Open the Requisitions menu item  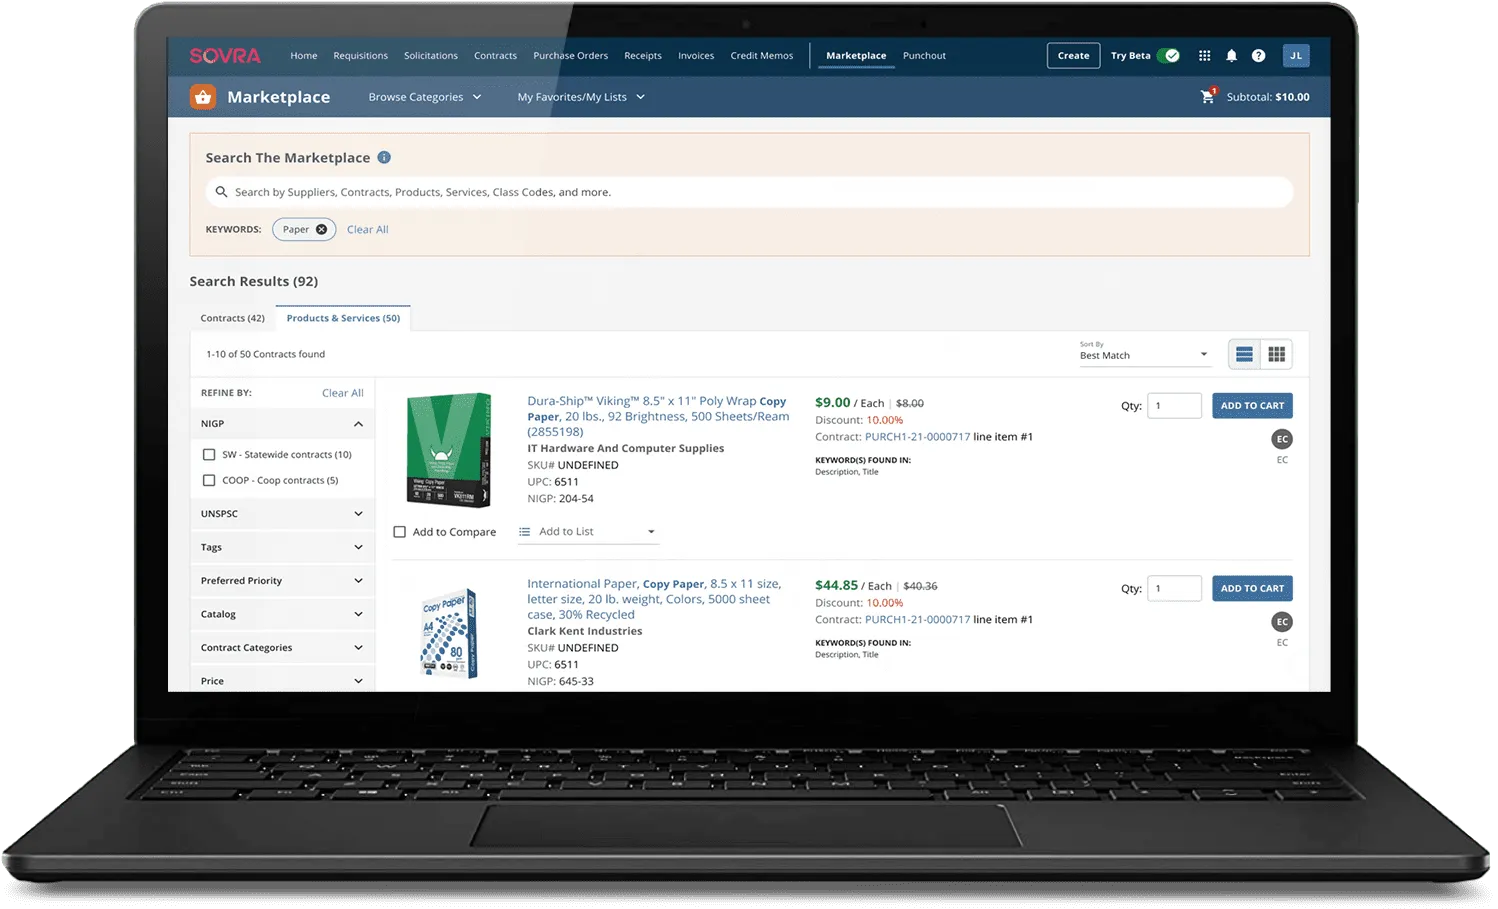coord(360,56)
